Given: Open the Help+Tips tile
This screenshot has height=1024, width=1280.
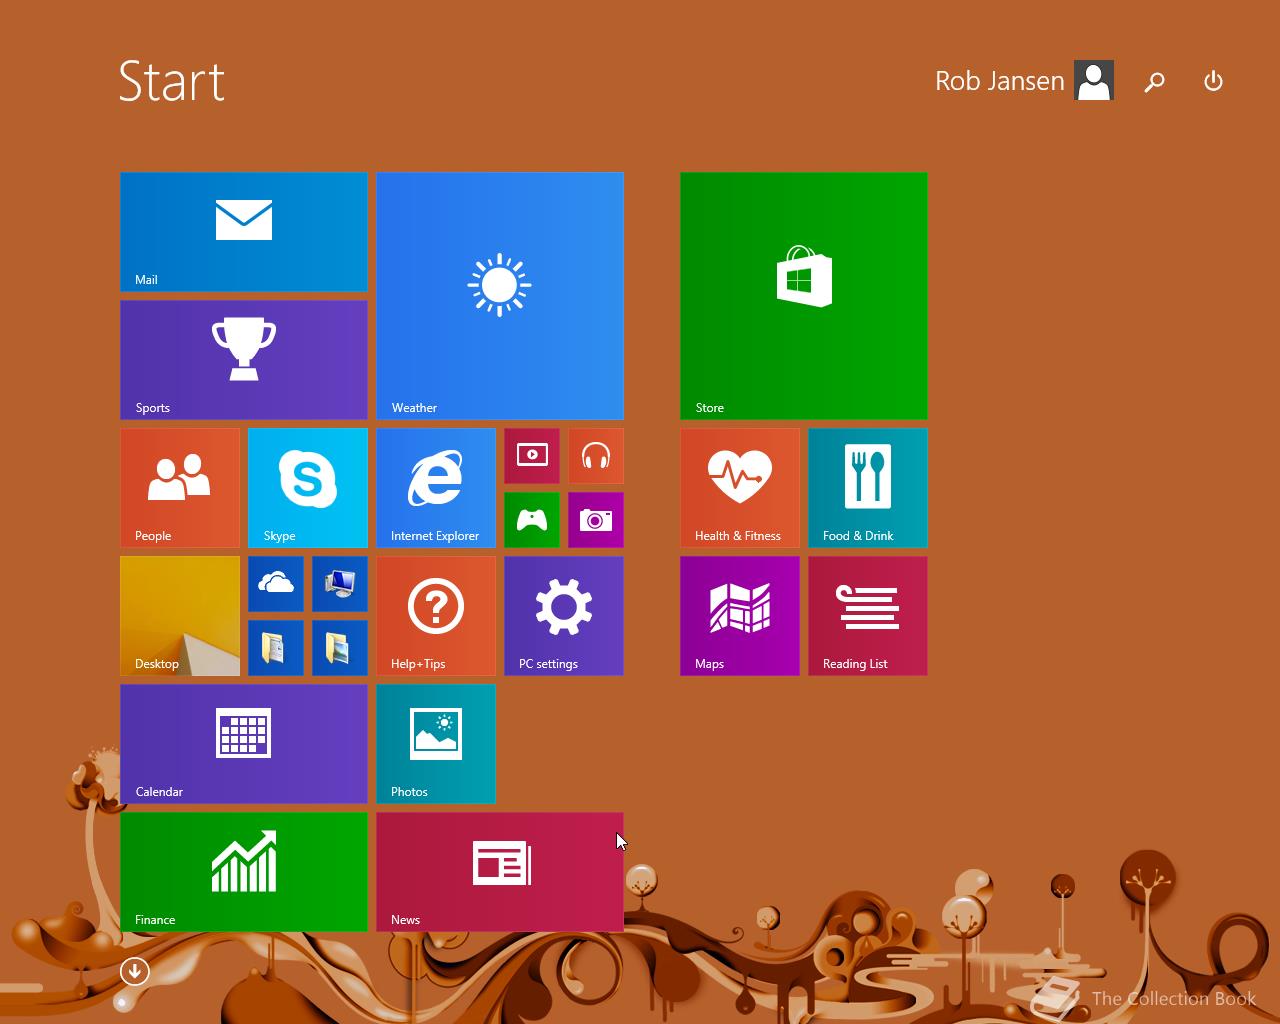Looking at the screenshot, I should (x=436, y=616).
